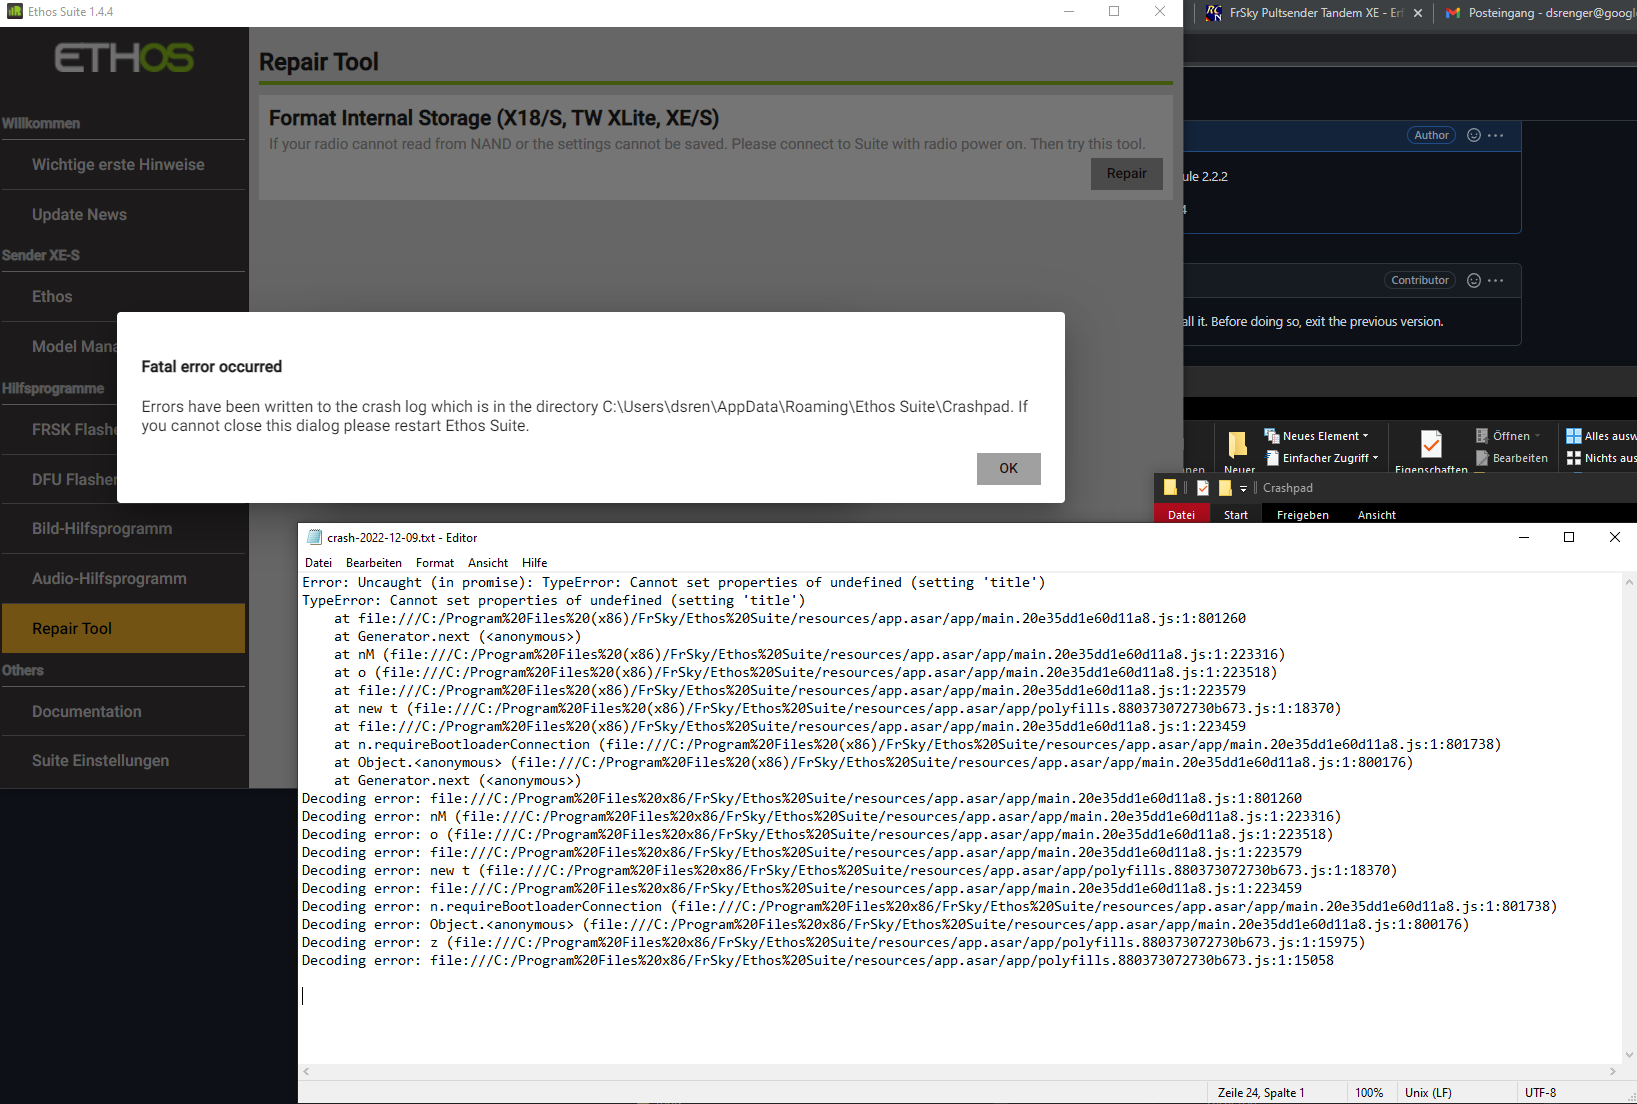
Task: Open the Format menu in the Editor
Action: [434, 562]
